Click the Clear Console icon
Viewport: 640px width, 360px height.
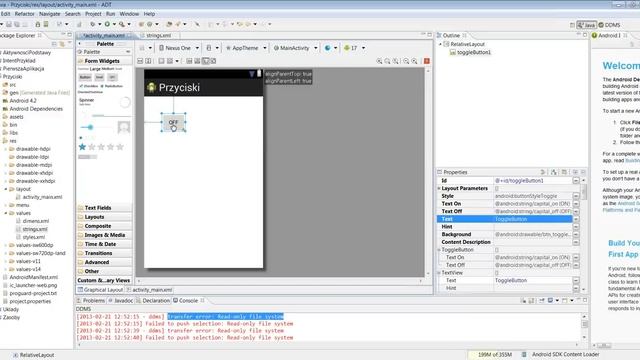click(x=524, y=301)
